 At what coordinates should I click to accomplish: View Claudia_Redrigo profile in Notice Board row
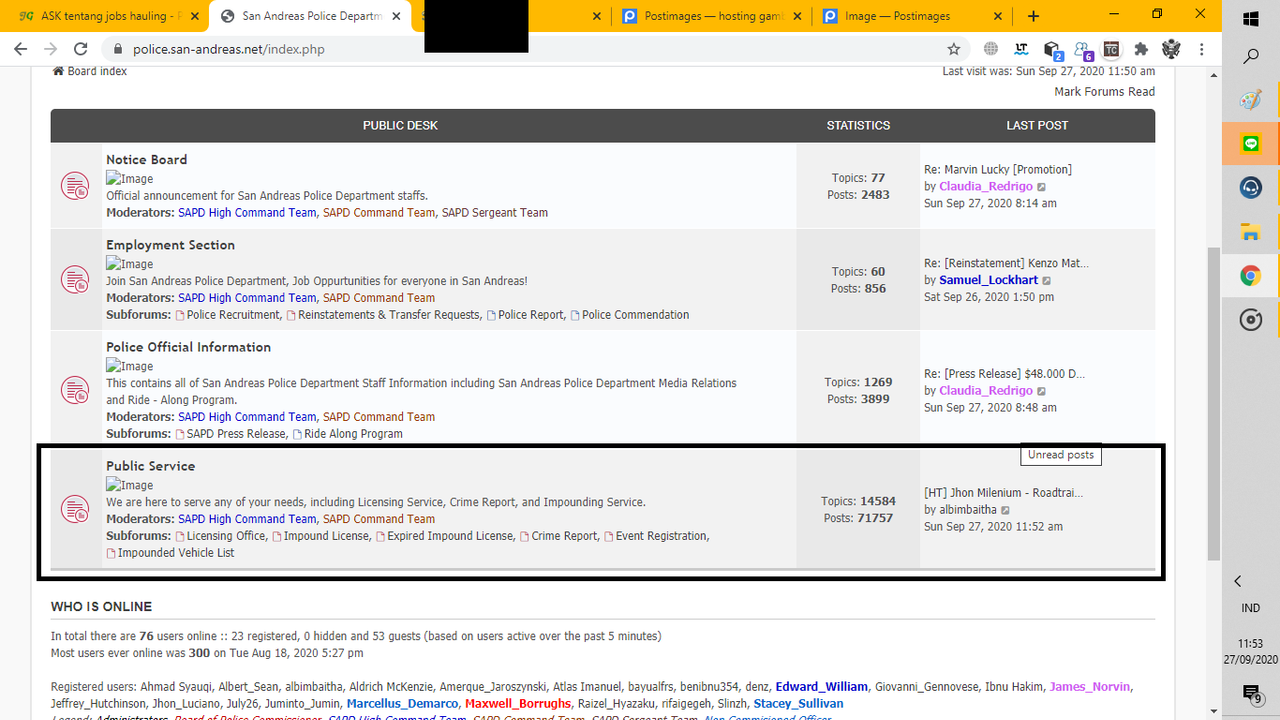pyautogui.click(x=985, y=186)
